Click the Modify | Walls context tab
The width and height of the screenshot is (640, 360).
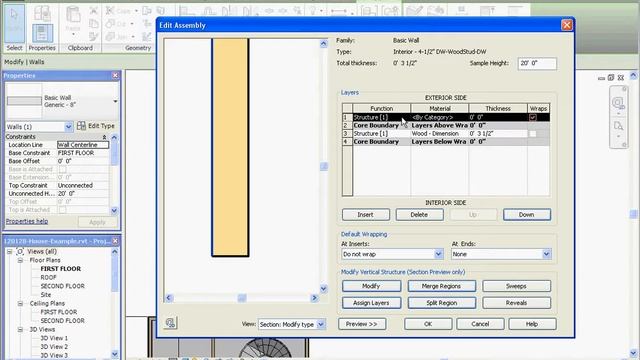pos(24,62)
